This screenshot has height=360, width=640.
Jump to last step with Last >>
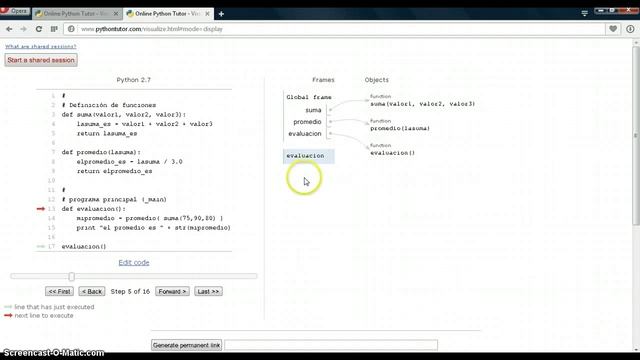click(209, 291)
